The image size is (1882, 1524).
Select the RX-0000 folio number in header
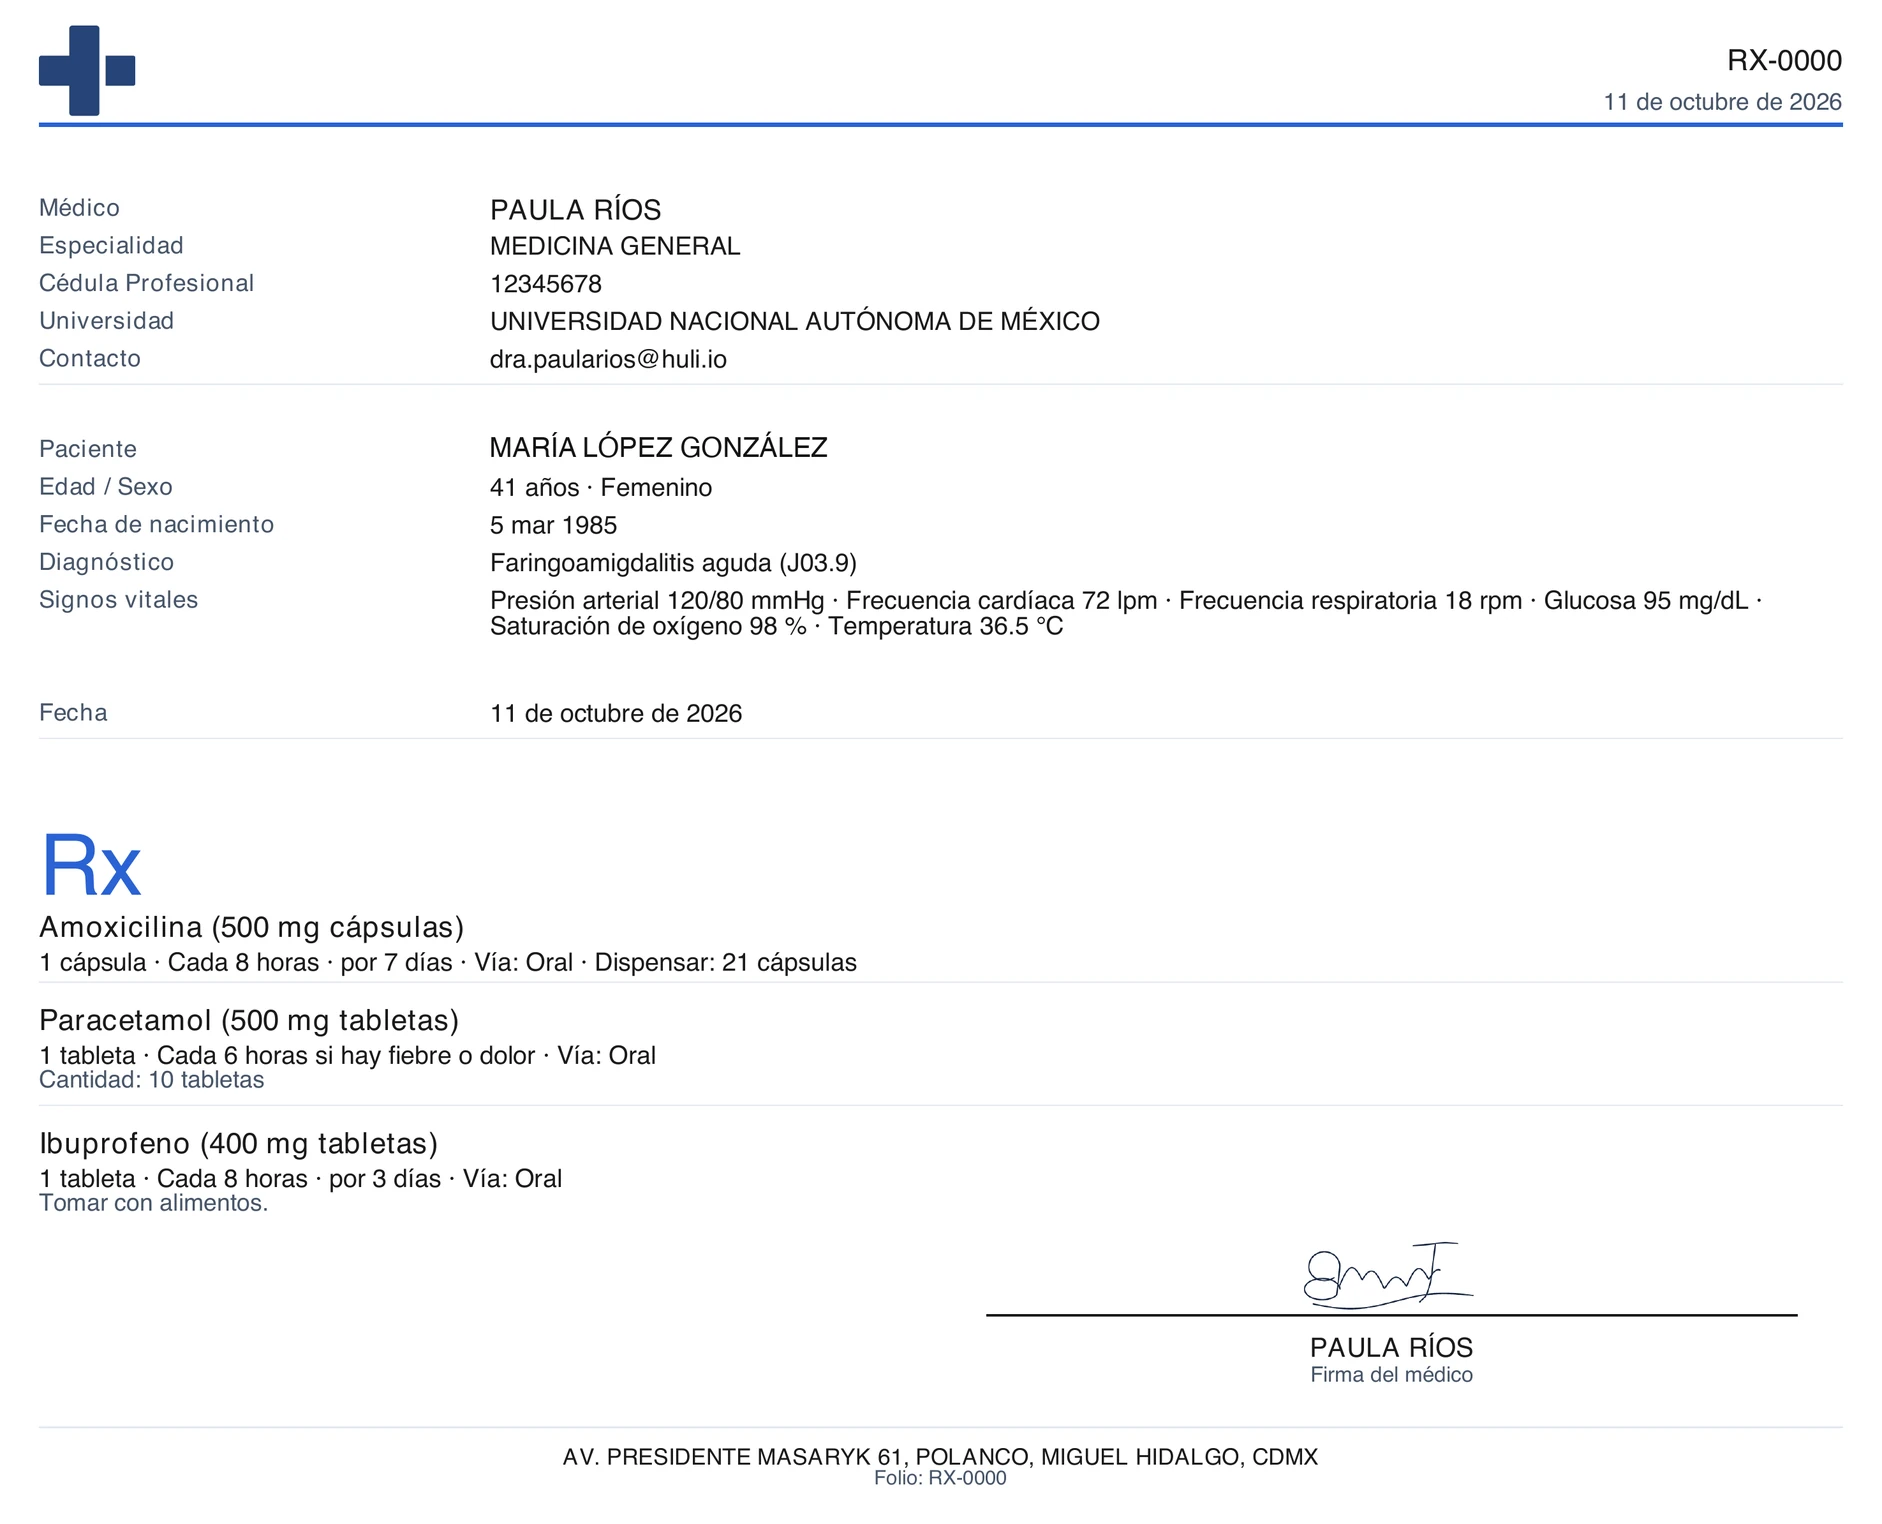pos(1784,61)
